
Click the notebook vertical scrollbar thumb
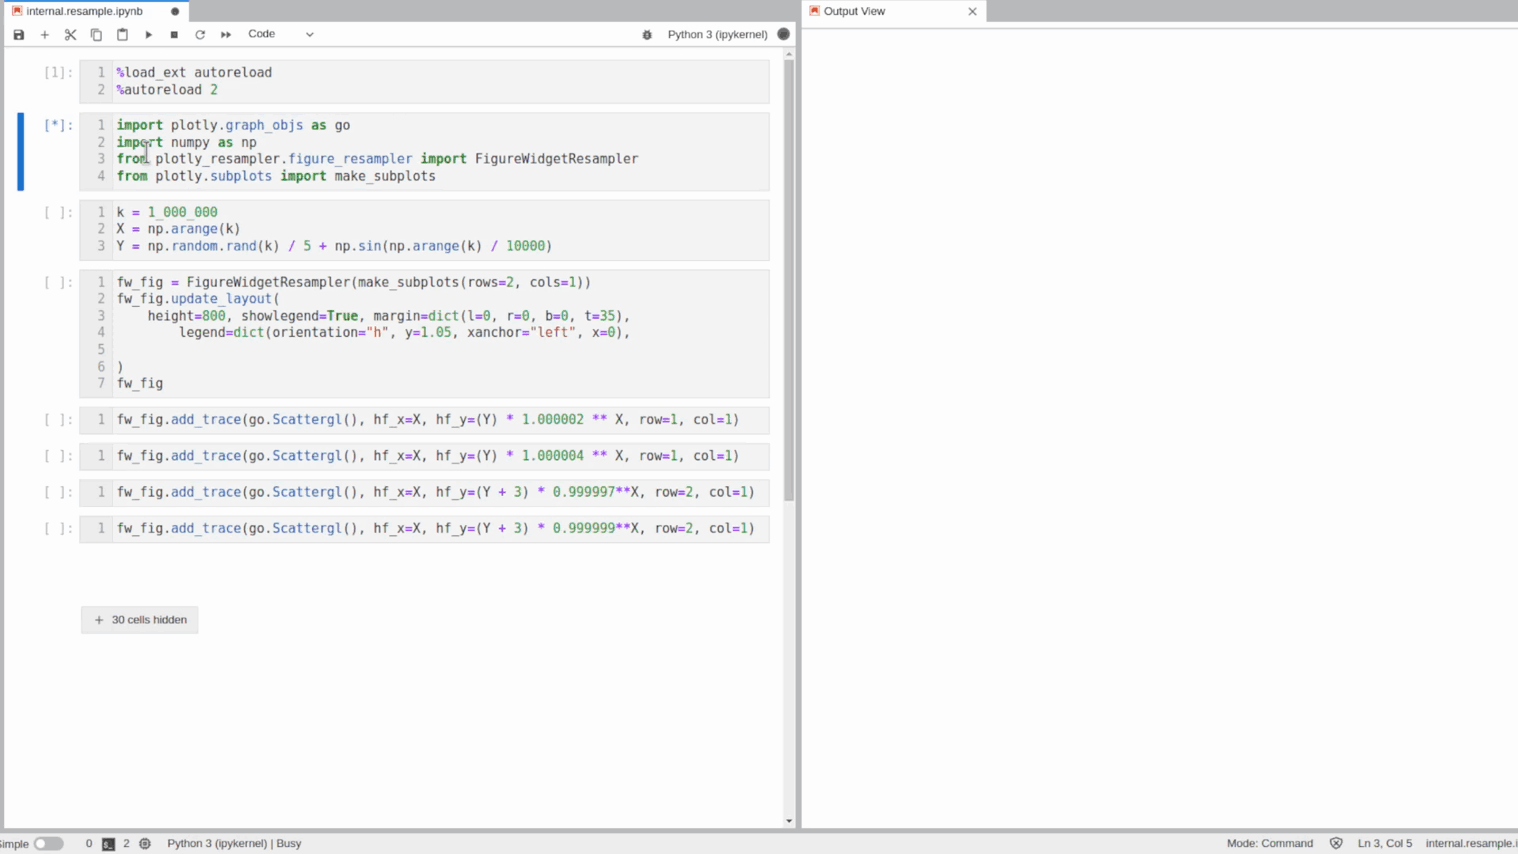[789, 280]
